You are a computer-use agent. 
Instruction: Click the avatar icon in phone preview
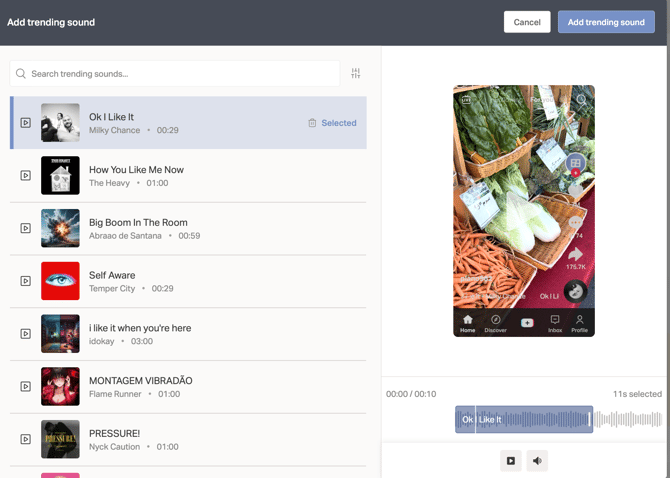coord(576,163)
